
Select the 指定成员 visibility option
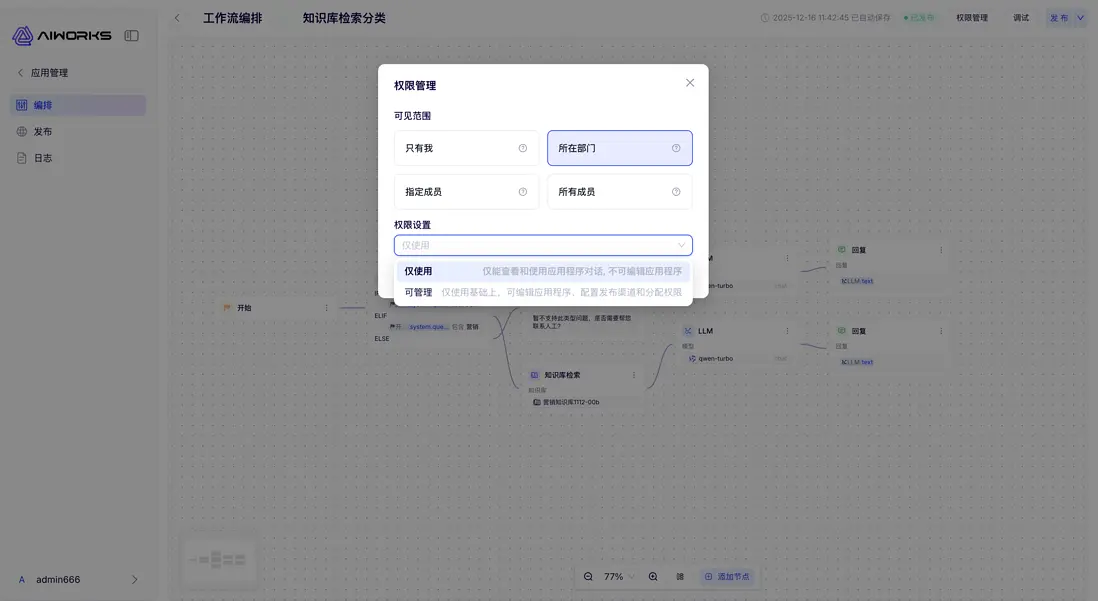coord(466,191)
